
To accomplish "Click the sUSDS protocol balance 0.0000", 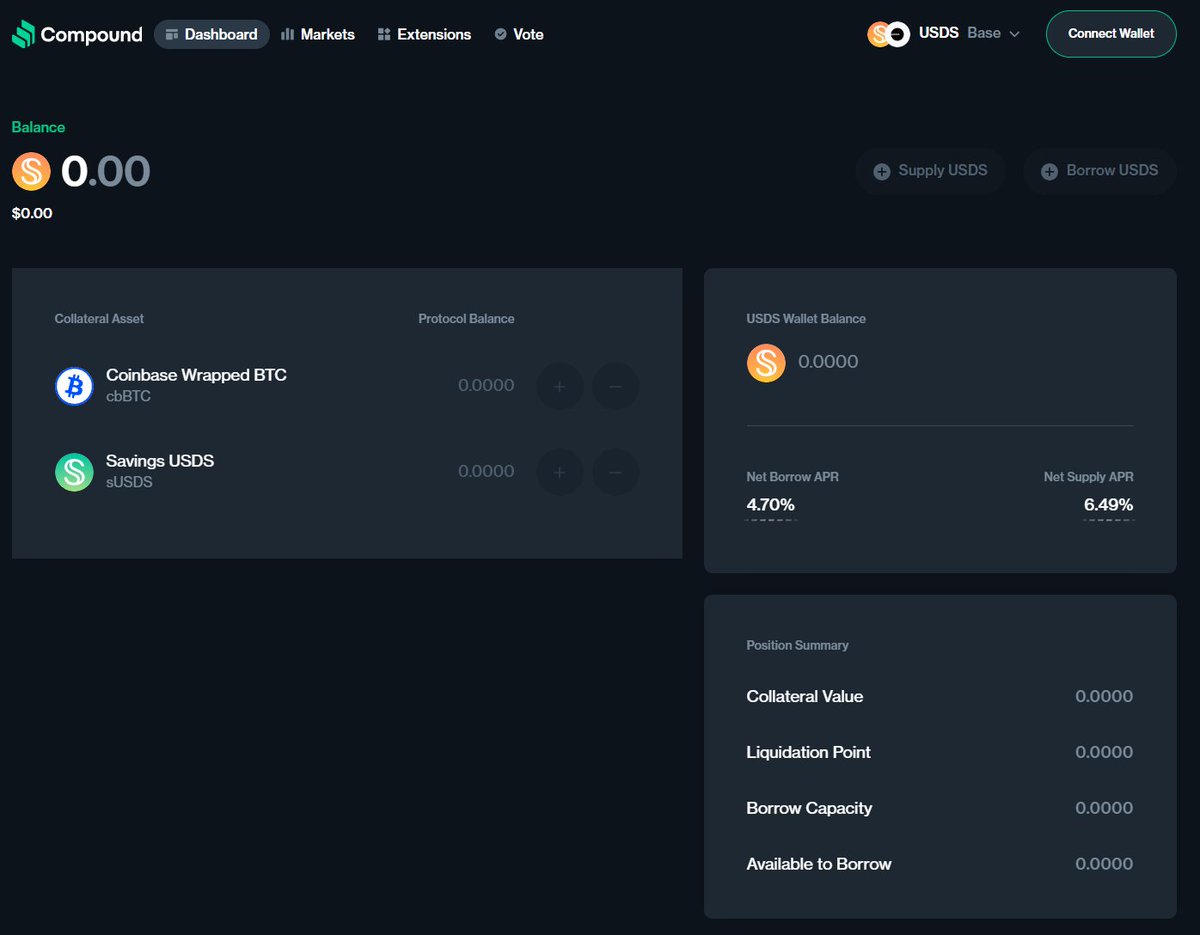I will tap(486, 471).
